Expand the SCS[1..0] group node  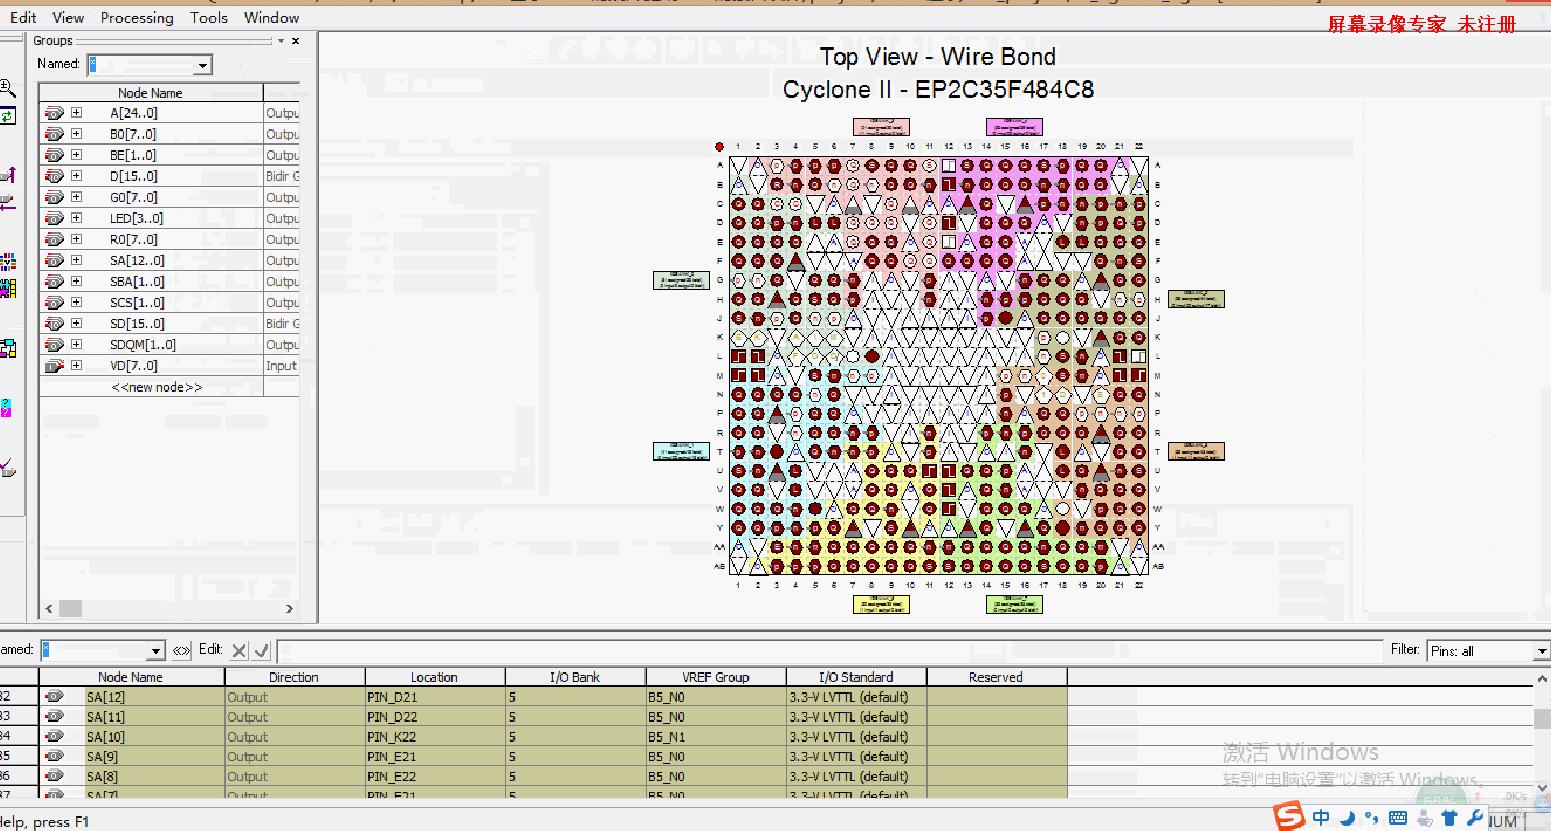(x=76, y=302)
